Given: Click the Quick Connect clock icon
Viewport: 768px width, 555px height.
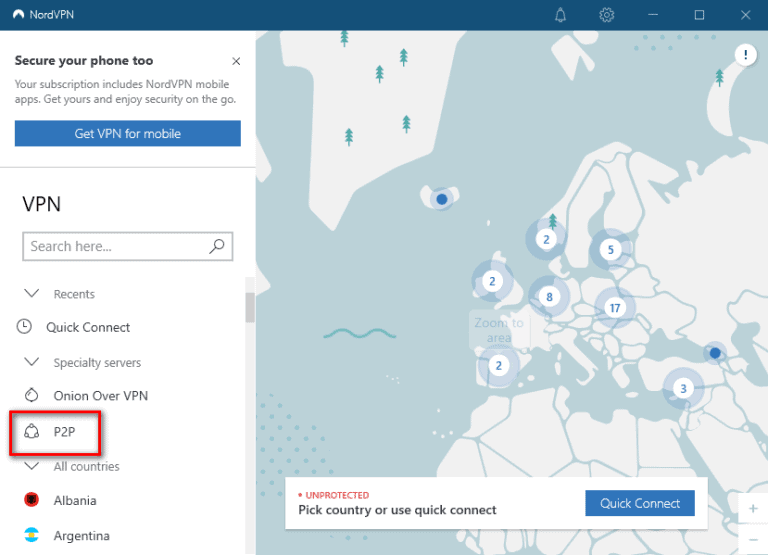Looking at the screenshot, I should pyautogui.click(x=26, y=327).
